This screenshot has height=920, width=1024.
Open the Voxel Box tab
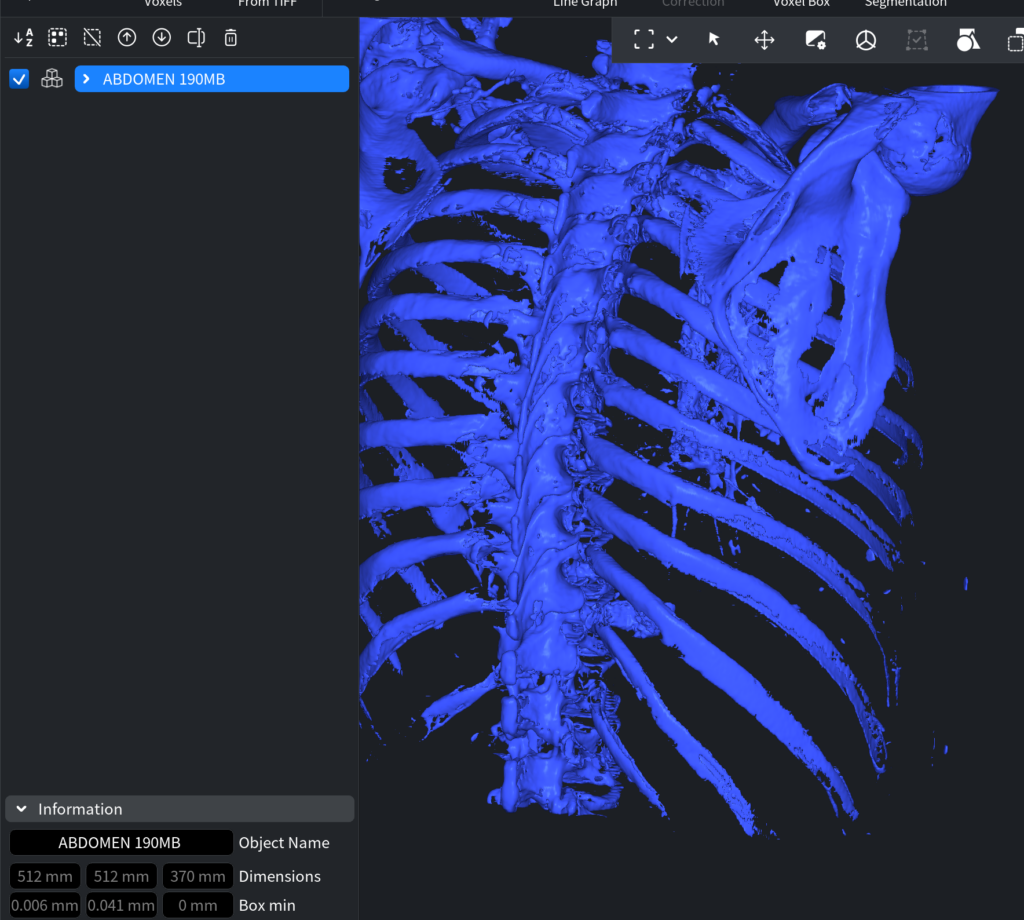click(x=801, y=4)
